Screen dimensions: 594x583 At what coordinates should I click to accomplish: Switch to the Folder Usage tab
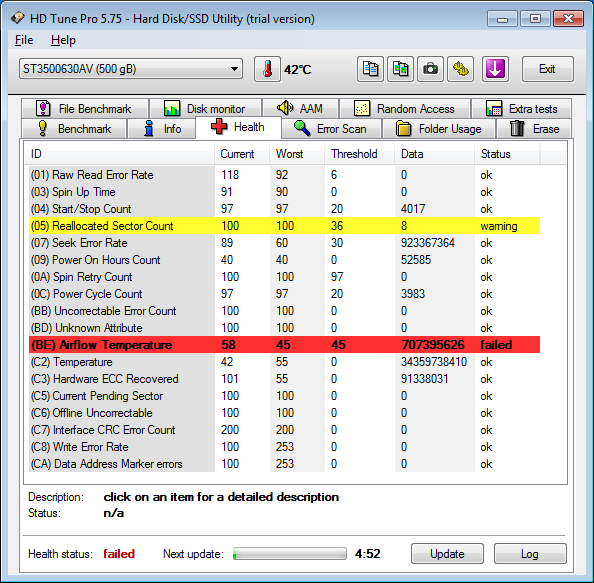coord(439,129)
